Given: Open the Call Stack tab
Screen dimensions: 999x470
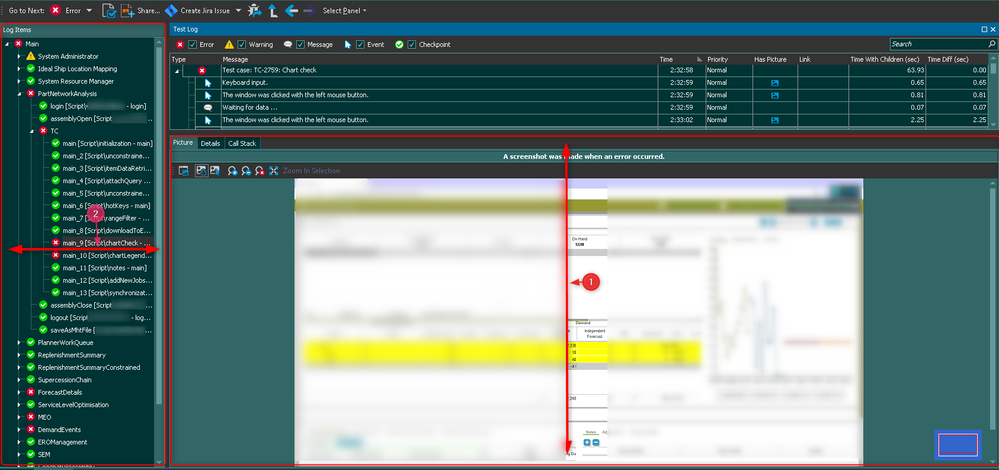Looking at the screenshot, I should (x=242, y=143).
